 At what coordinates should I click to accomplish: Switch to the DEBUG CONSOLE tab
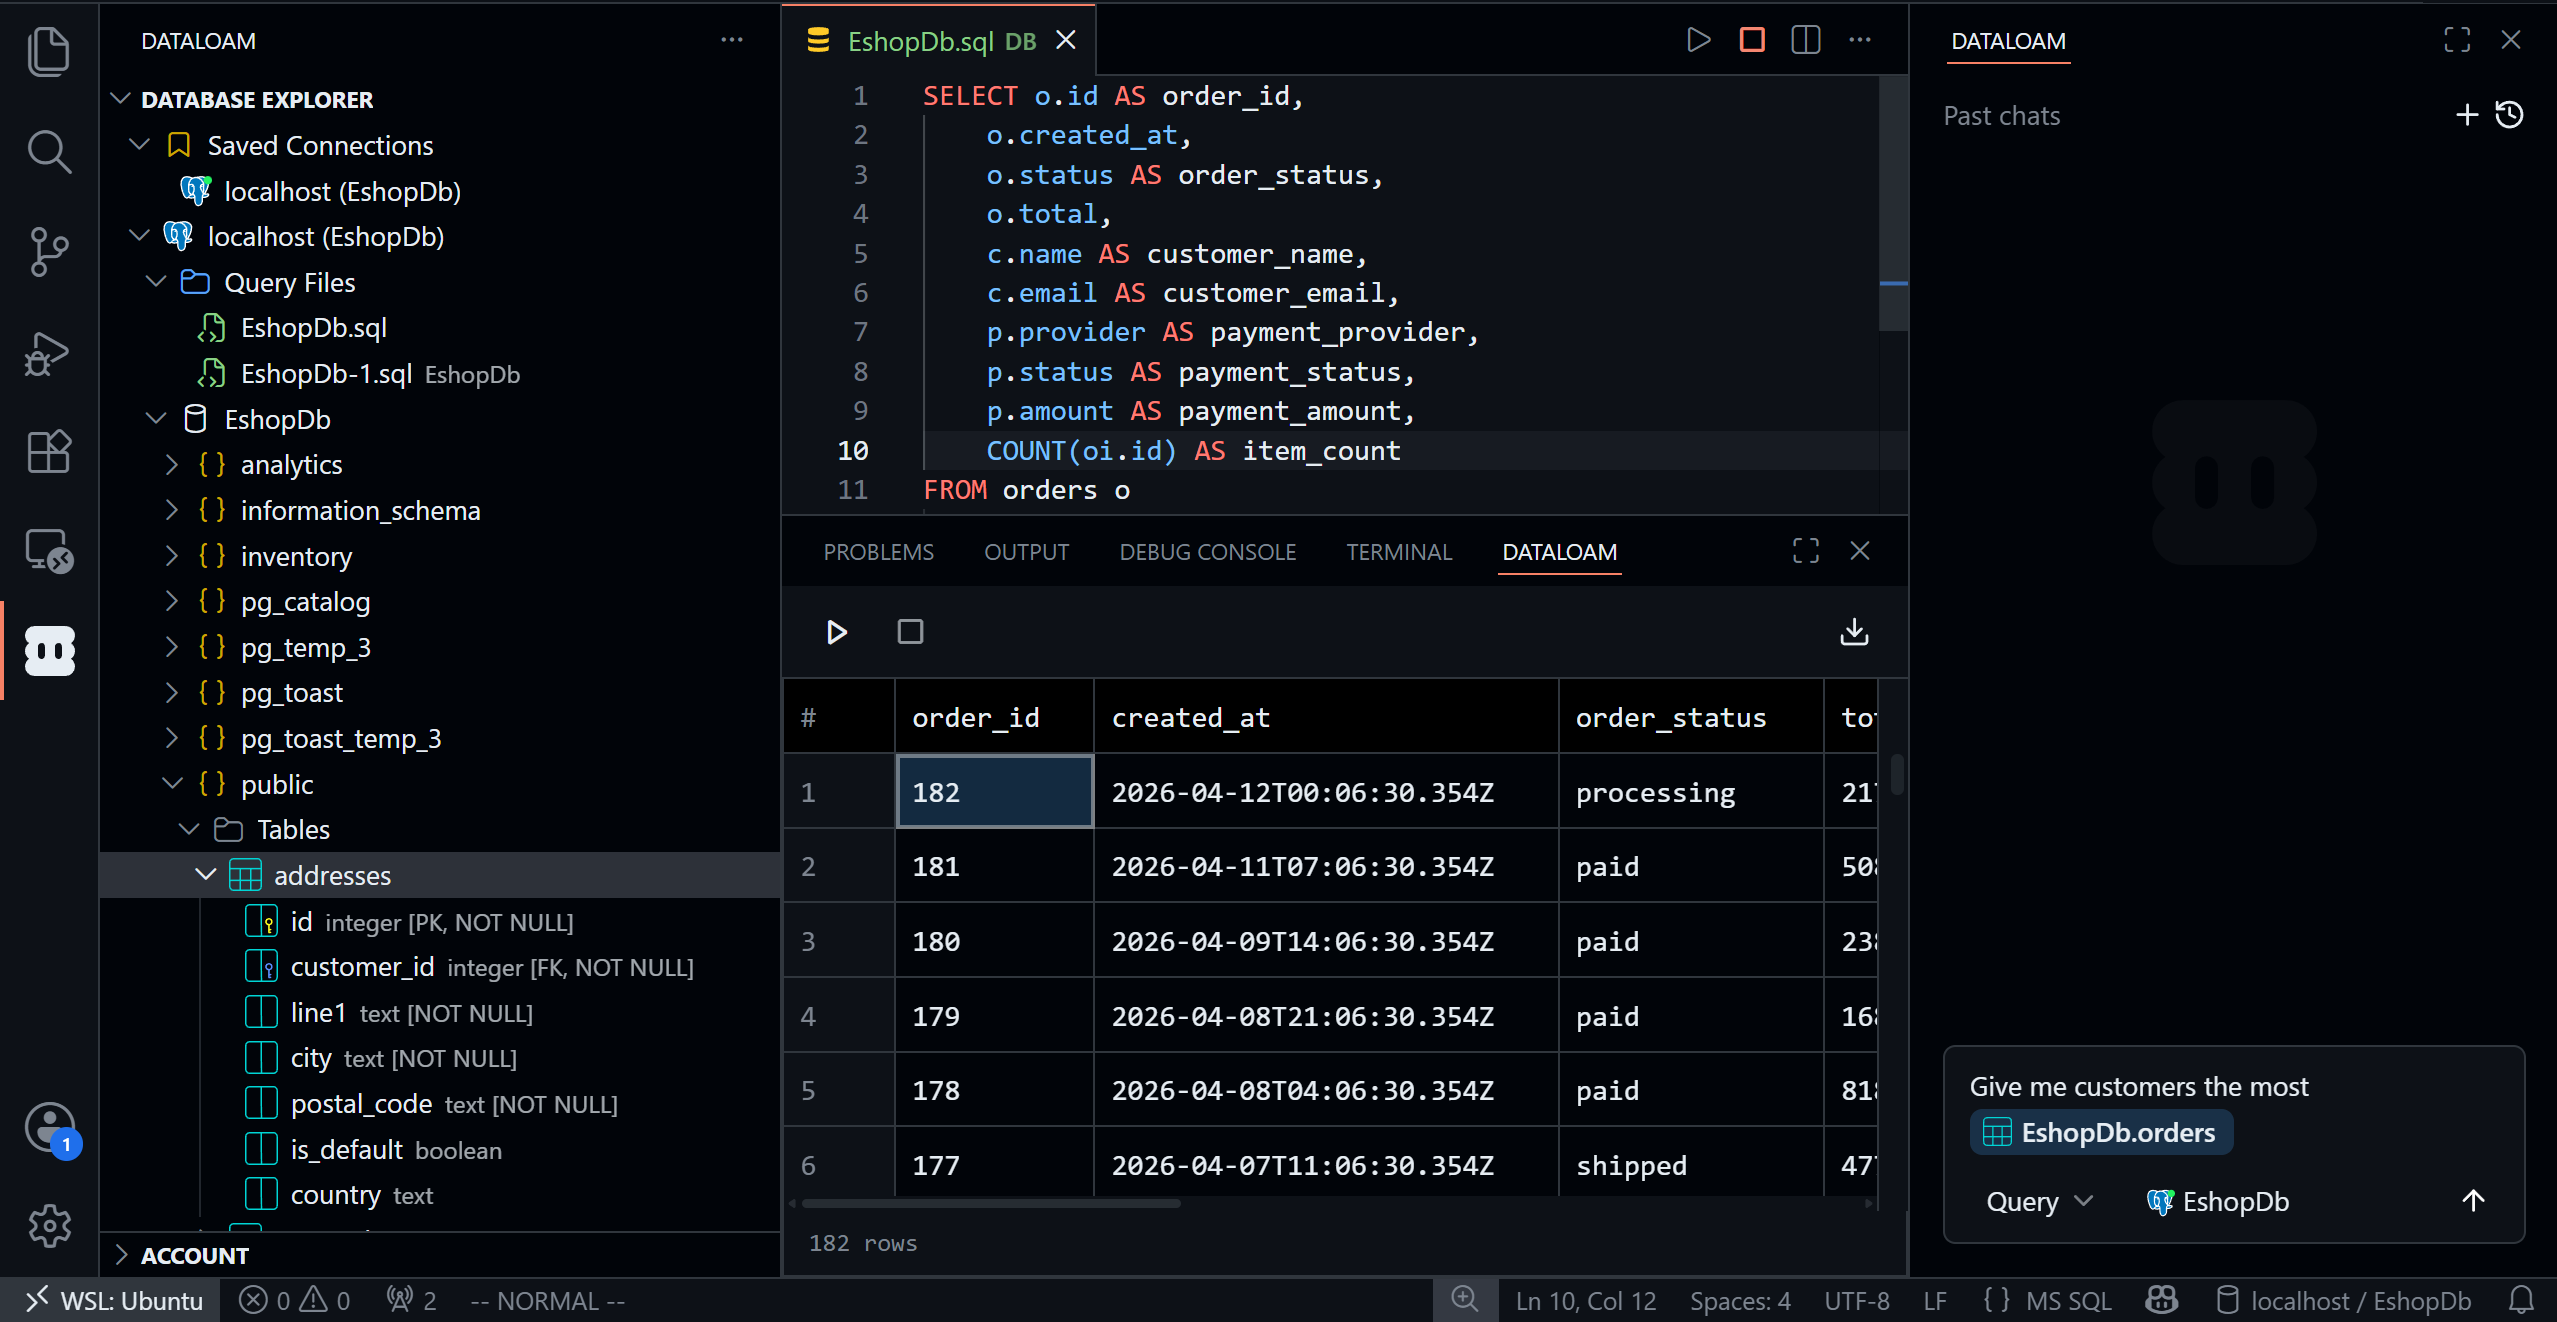[x=1207, y=552]
